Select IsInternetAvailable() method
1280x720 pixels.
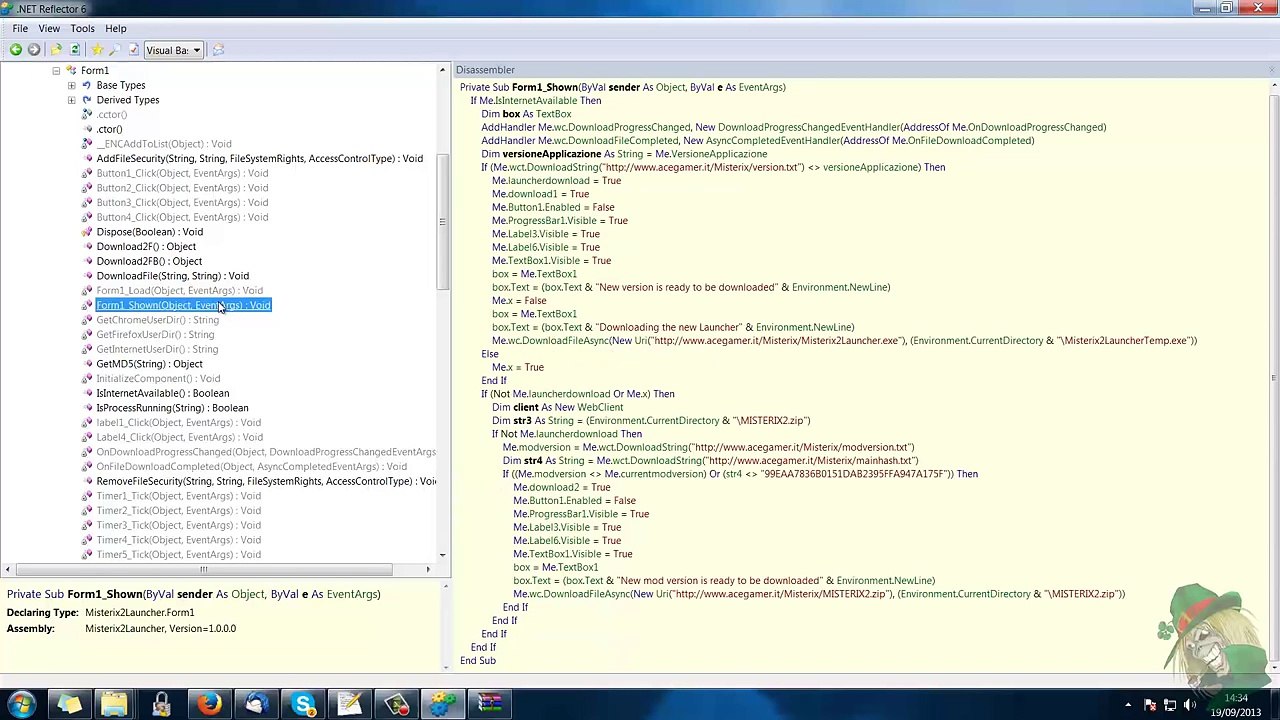tap(162, 393)
